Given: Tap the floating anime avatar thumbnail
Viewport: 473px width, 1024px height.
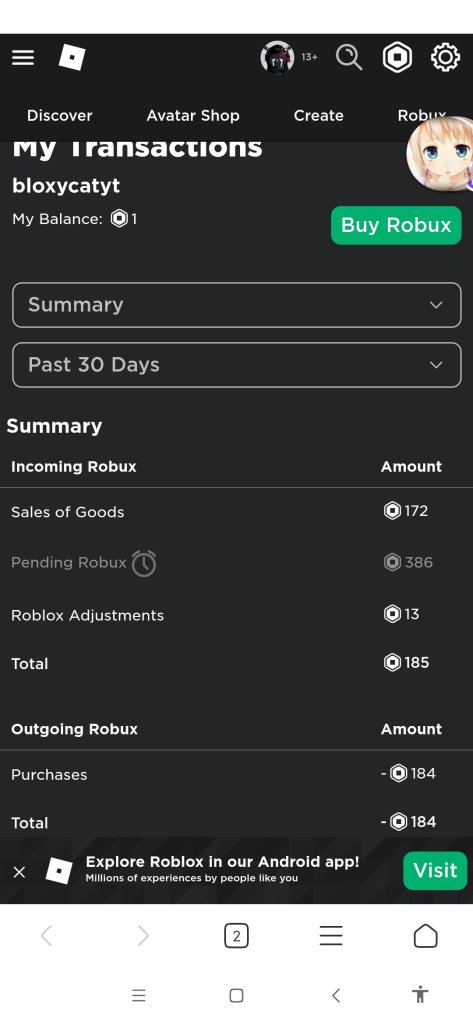Looking at the screenshot, I should click(x=440, y=153).
